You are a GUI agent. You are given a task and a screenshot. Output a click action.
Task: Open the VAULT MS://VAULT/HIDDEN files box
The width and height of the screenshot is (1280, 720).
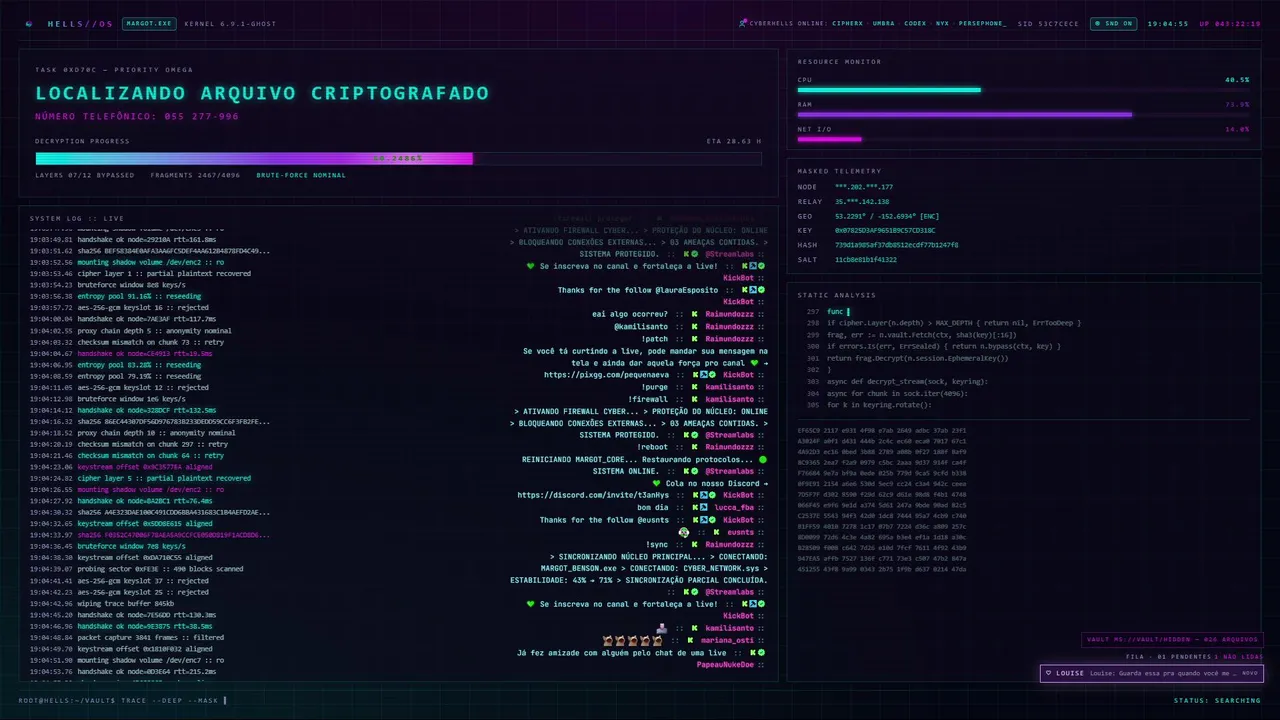(1172, 640)
